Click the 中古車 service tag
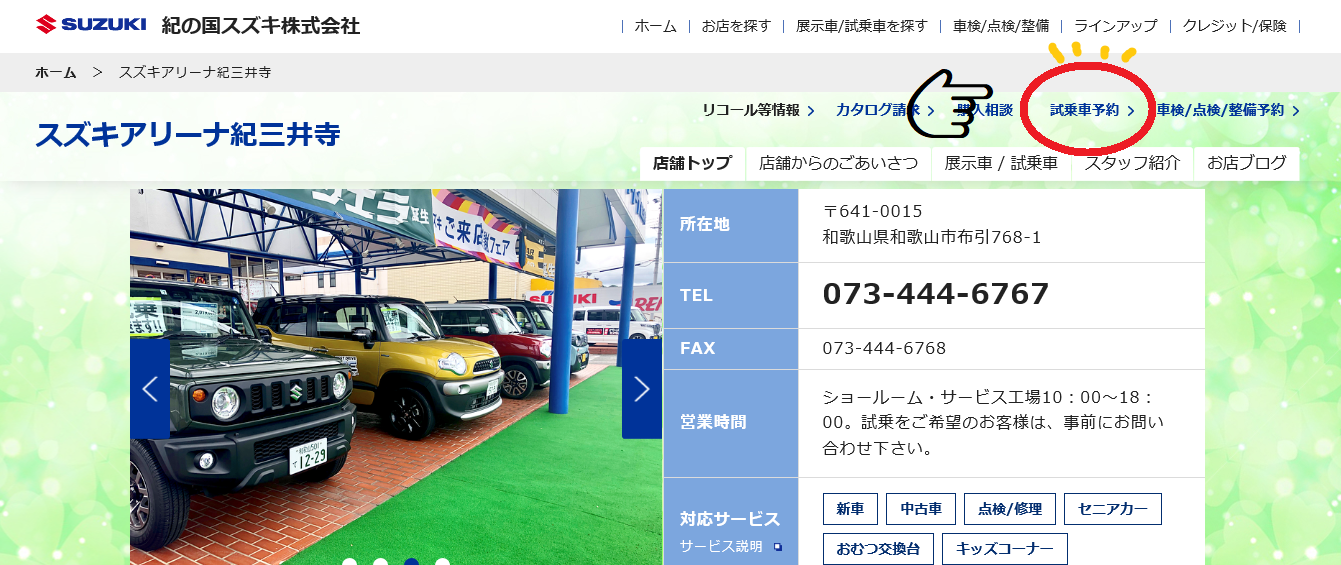This screenshot has width=1341, height=565. 921,509
